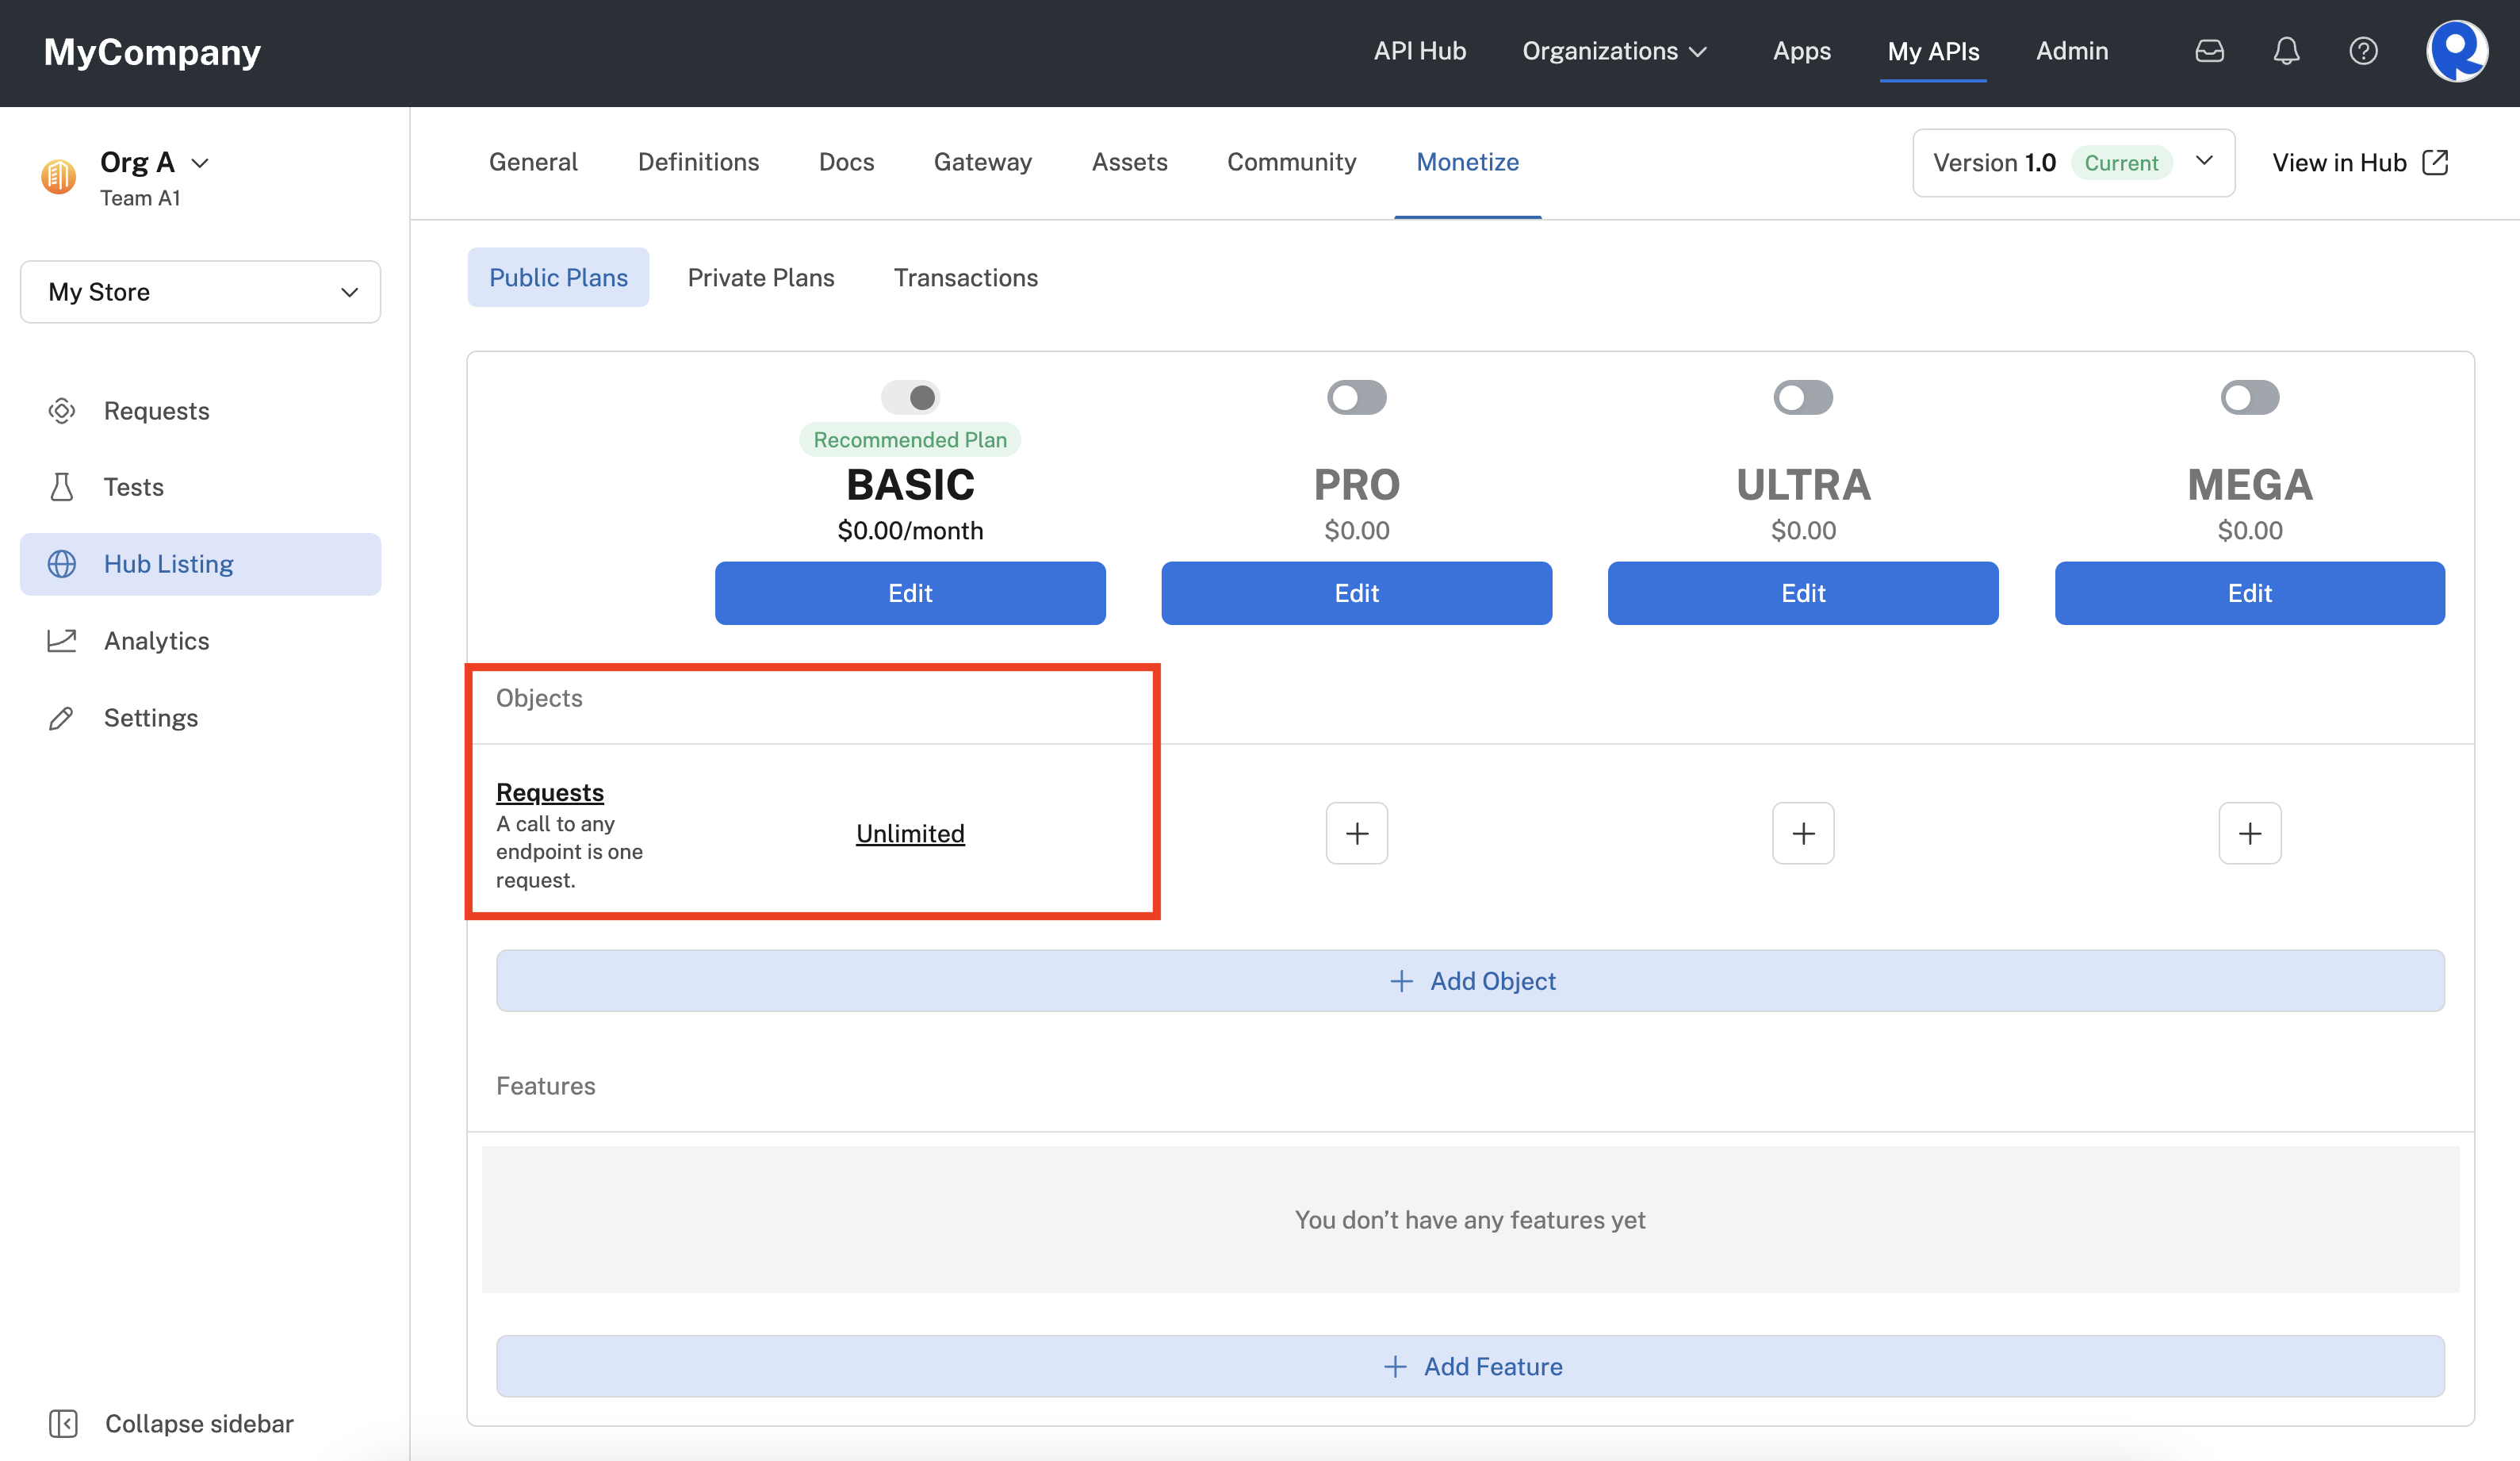This screenshot has width=2520, height=1461.
Task: Click View in Hub external link
Action: click(2360, 160)
